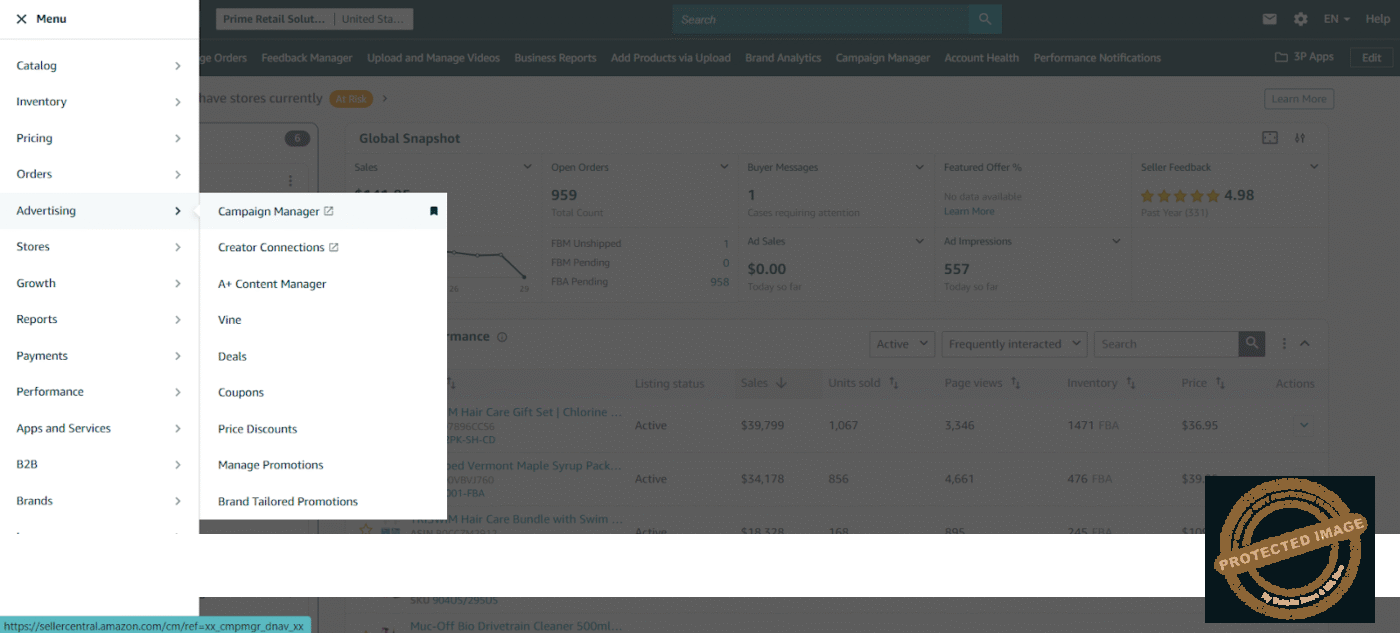This screenshot has height=633, width=1400.
Task: Open Business Reports in top navigation
Action: pos(555,58)
